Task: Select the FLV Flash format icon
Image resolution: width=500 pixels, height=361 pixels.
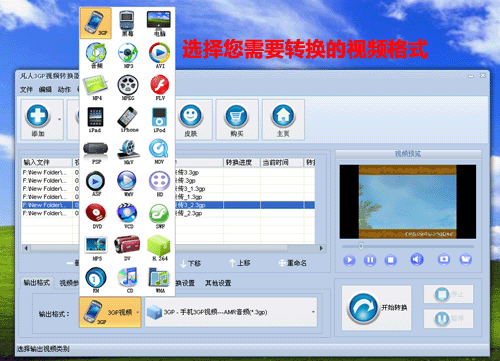Action: pos(160,87)
